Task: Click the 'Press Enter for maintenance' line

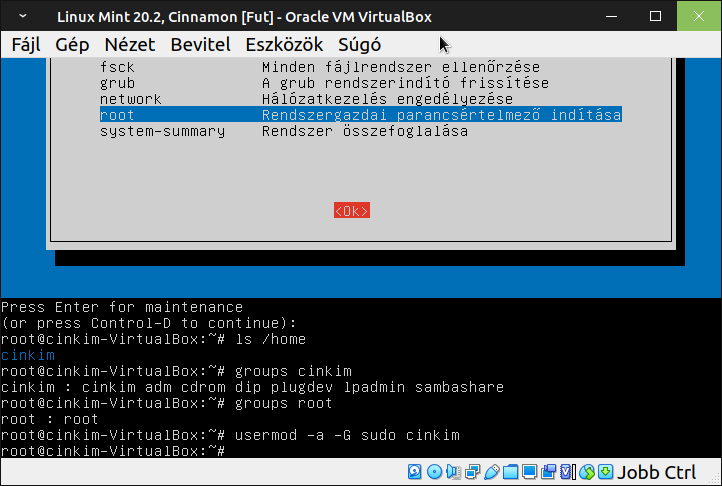Action: [122, 307]
